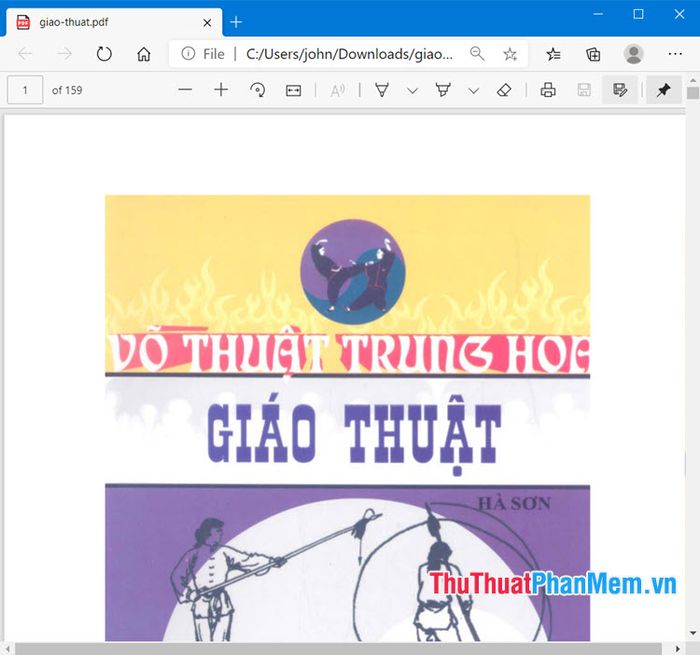Go back to previous page
The image size is (700, 655).
(x=25, y=54)
